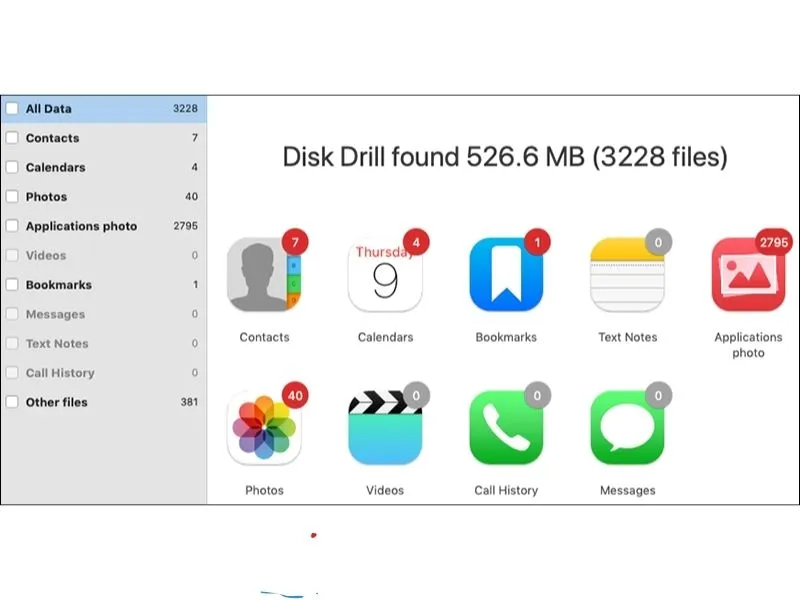Click the gray 0 badge on Call History
This screenshot has width=800, height=600.
coord(537,395)
